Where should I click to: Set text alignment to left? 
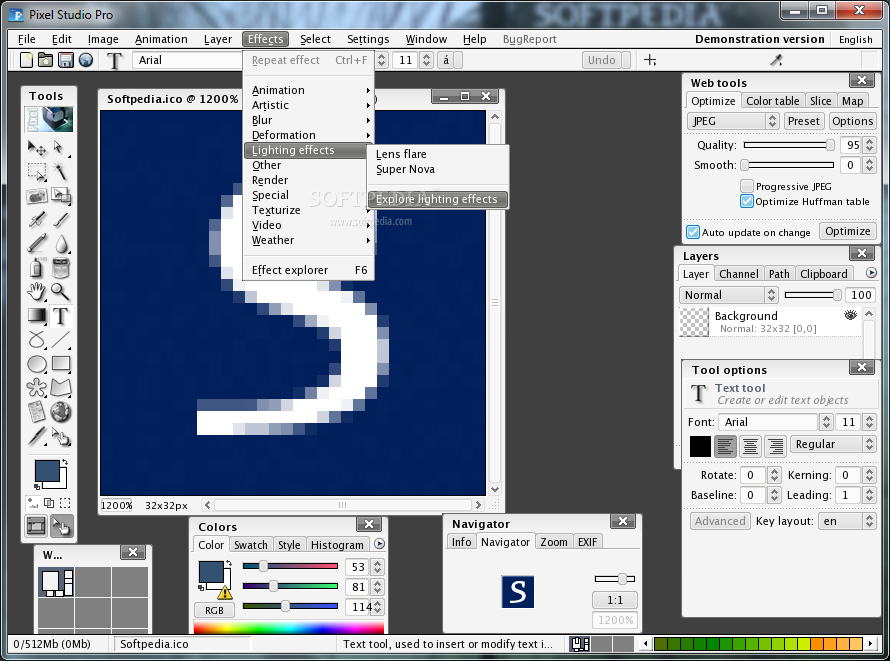725,447
